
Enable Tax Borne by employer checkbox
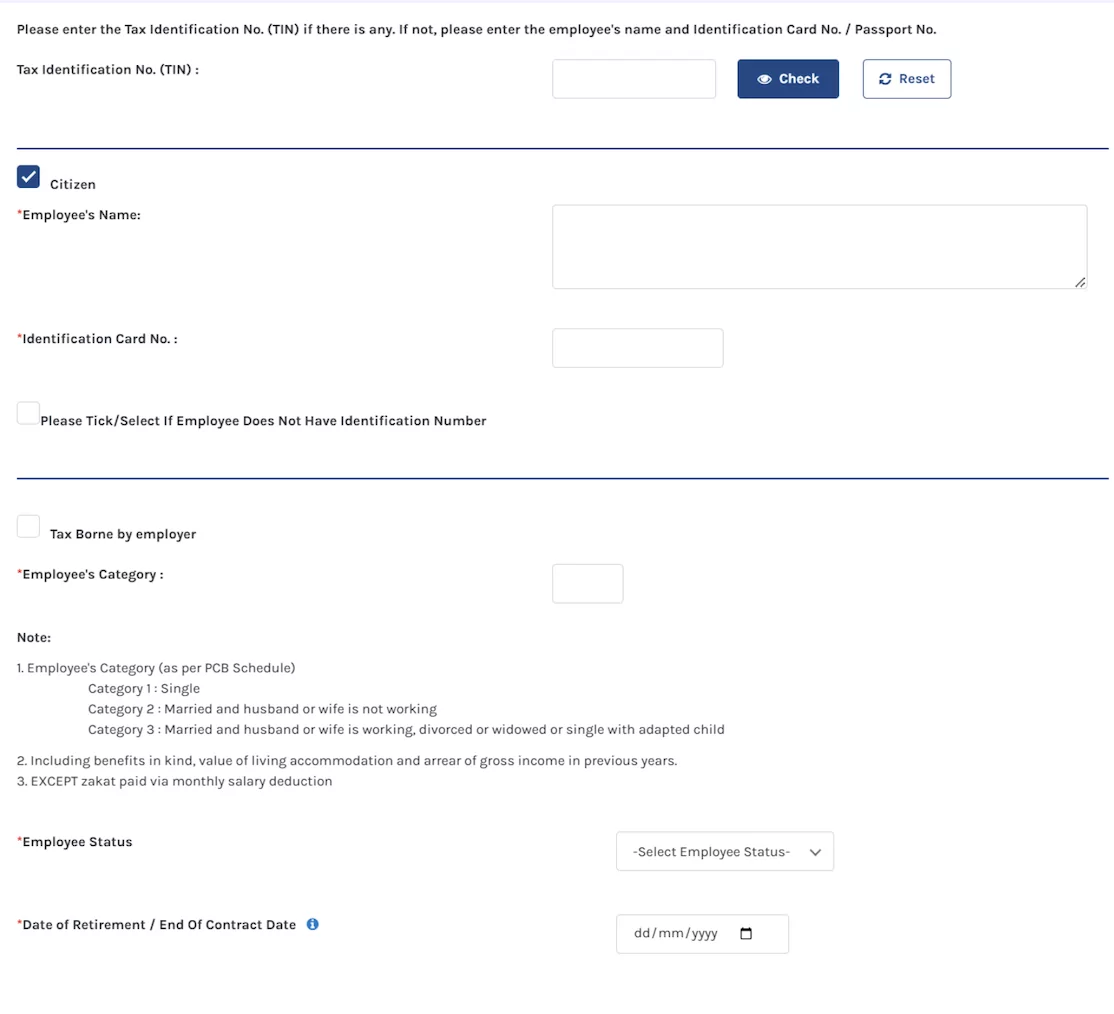click(28, 527)
